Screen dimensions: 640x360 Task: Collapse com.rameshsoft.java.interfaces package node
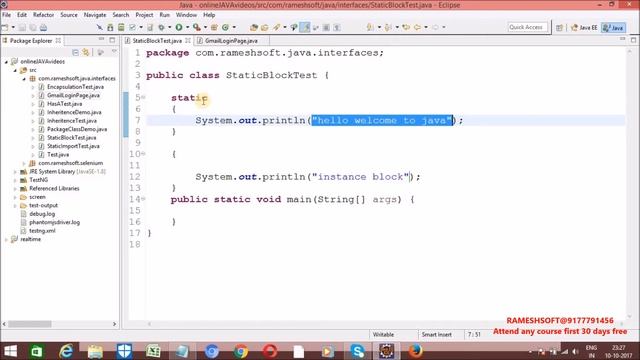(x=24, y=79)
